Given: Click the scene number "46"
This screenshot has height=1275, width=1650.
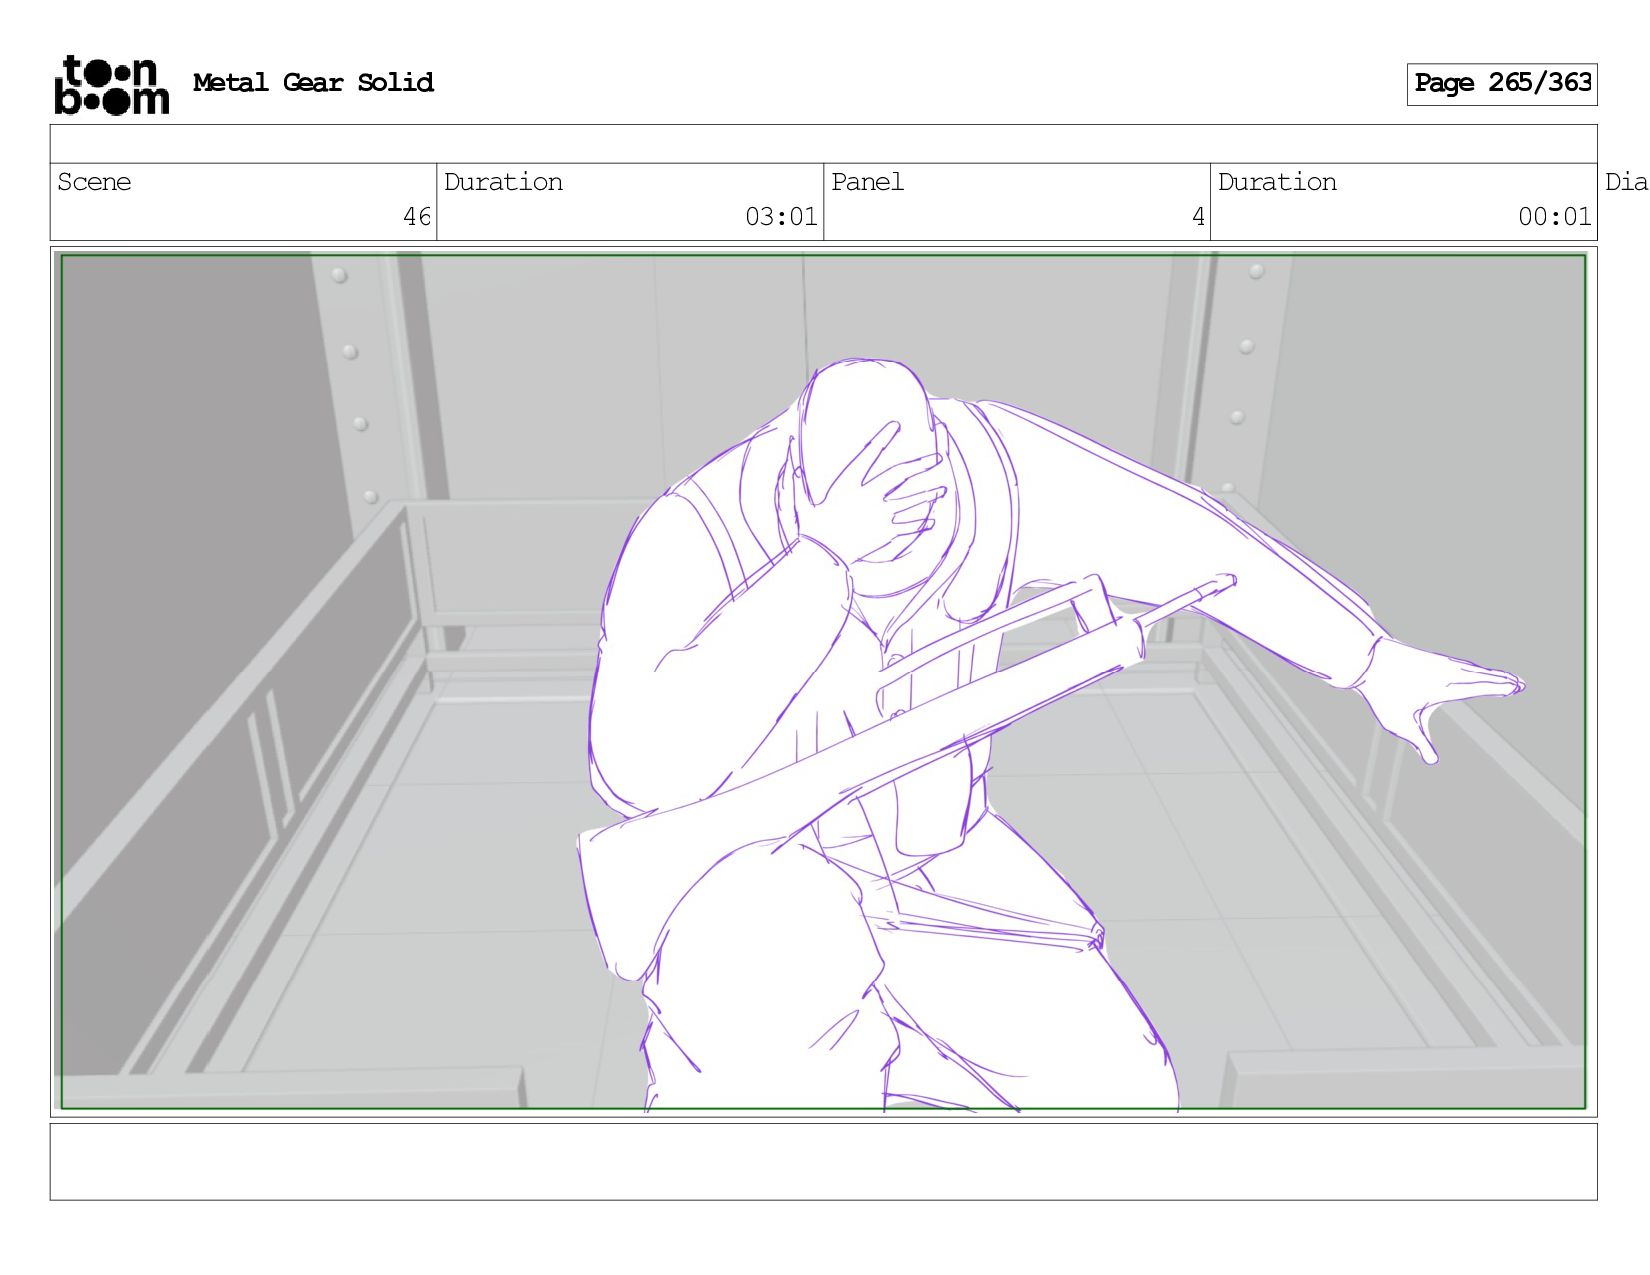Looking at the screenshot, I should point(417,217).
